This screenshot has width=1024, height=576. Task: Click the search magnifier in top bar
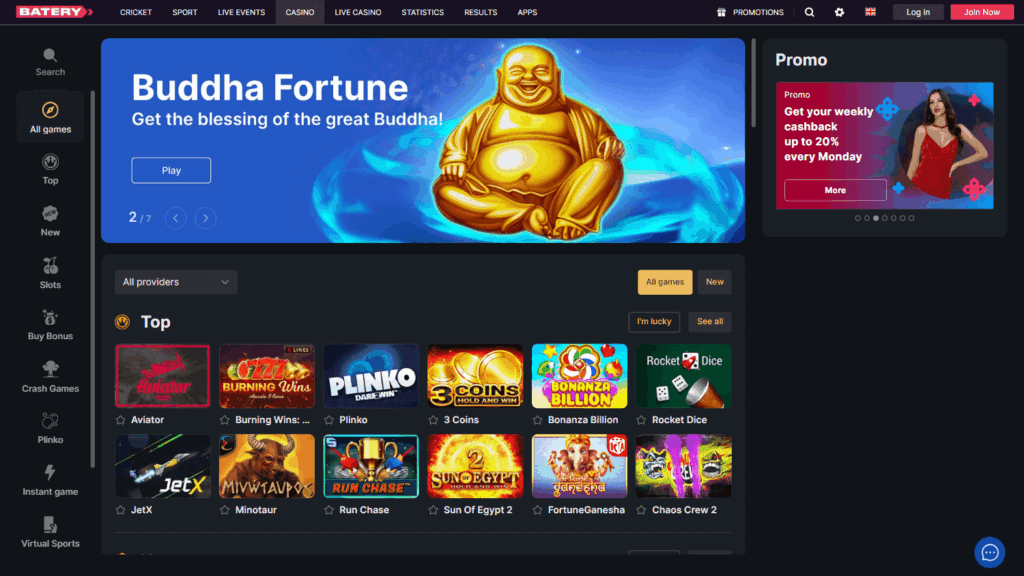tap(809, 12)
